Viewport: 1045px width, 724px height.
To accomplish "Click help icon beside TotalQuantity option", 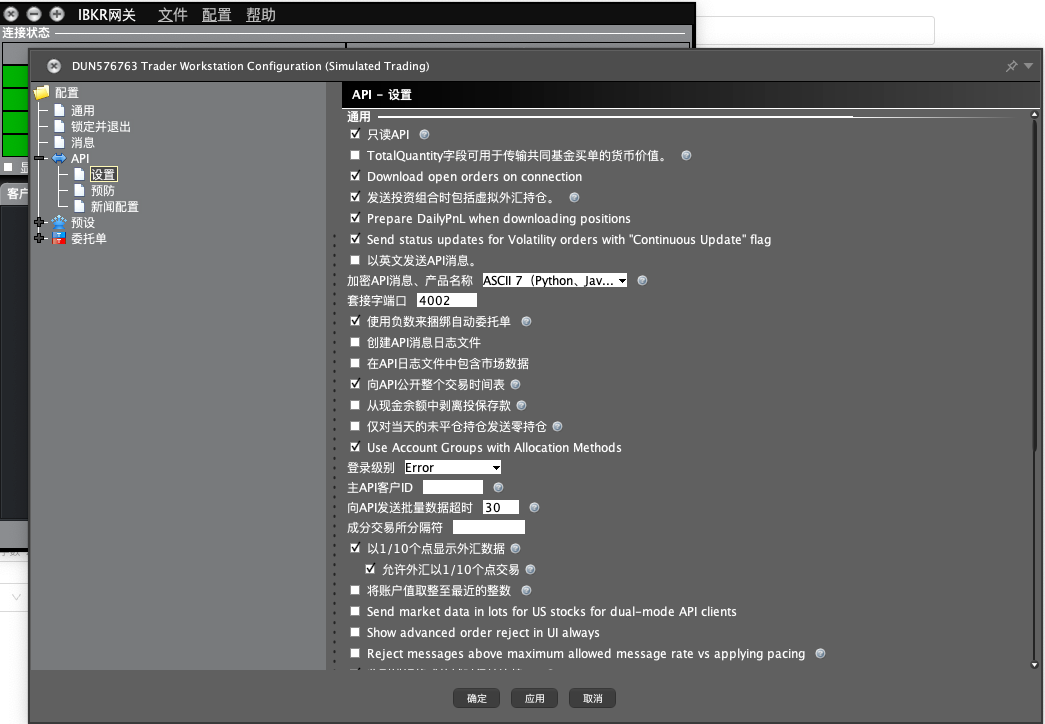I will tap(686, 155).
